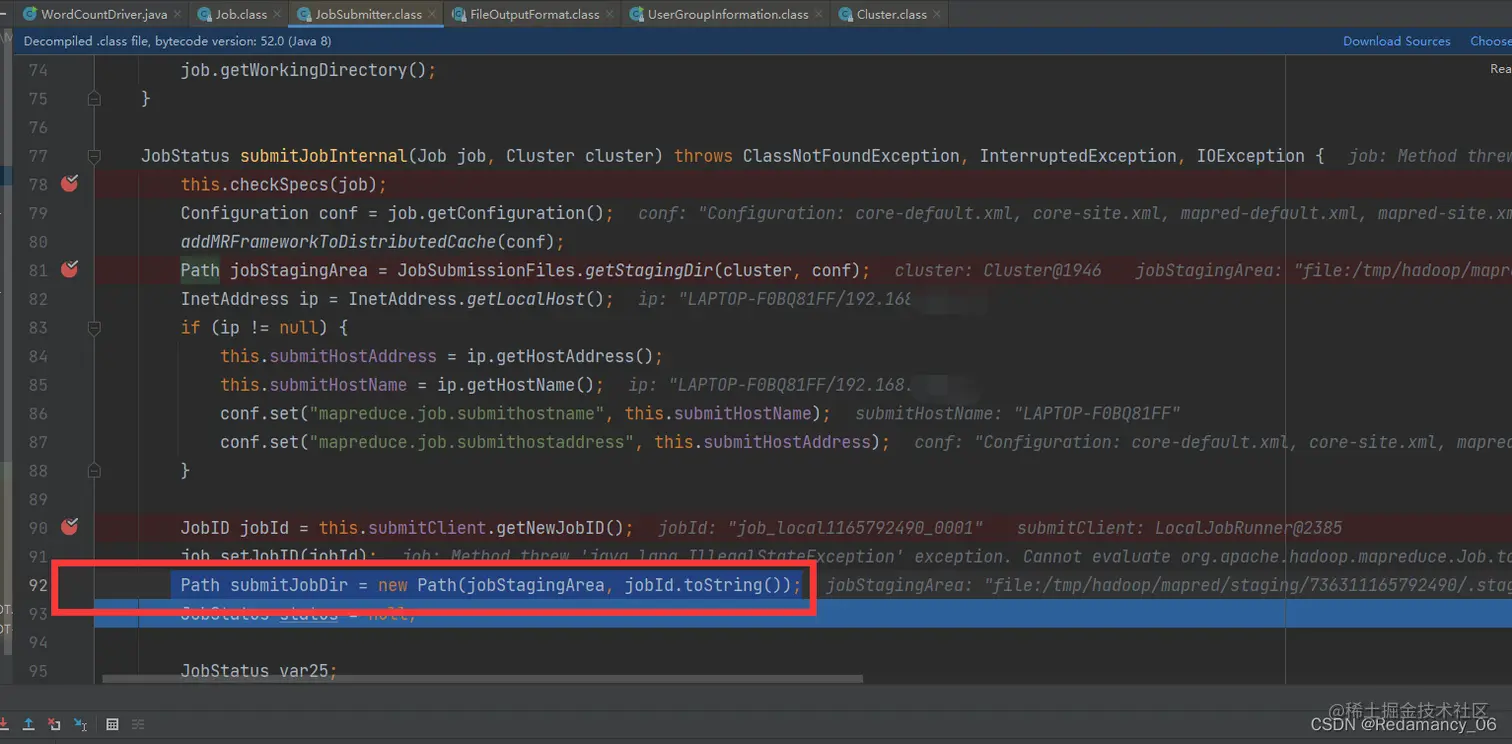The width and height of the screenshot is (1512, 744).
Task: Click the inline hint cluster: Cluster@1946
Action: [998, 270]
